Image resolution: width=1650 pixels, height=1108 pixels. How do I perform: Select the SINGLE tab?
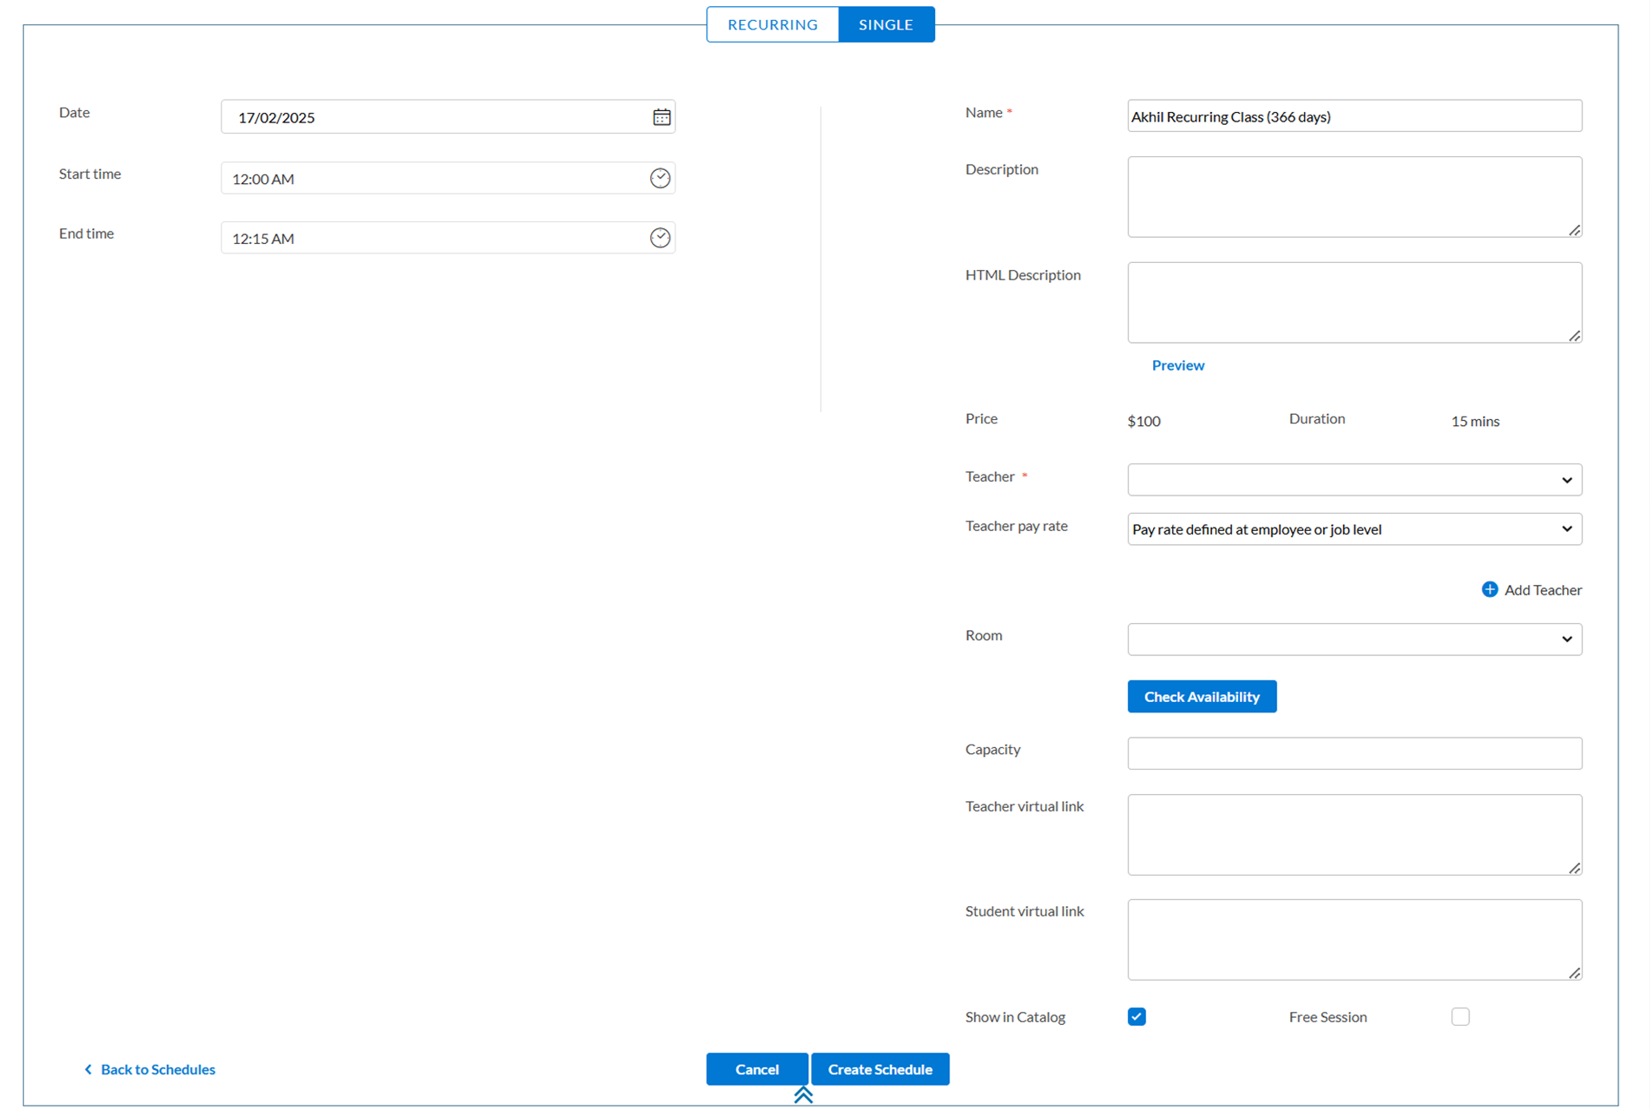click(886, 24)
